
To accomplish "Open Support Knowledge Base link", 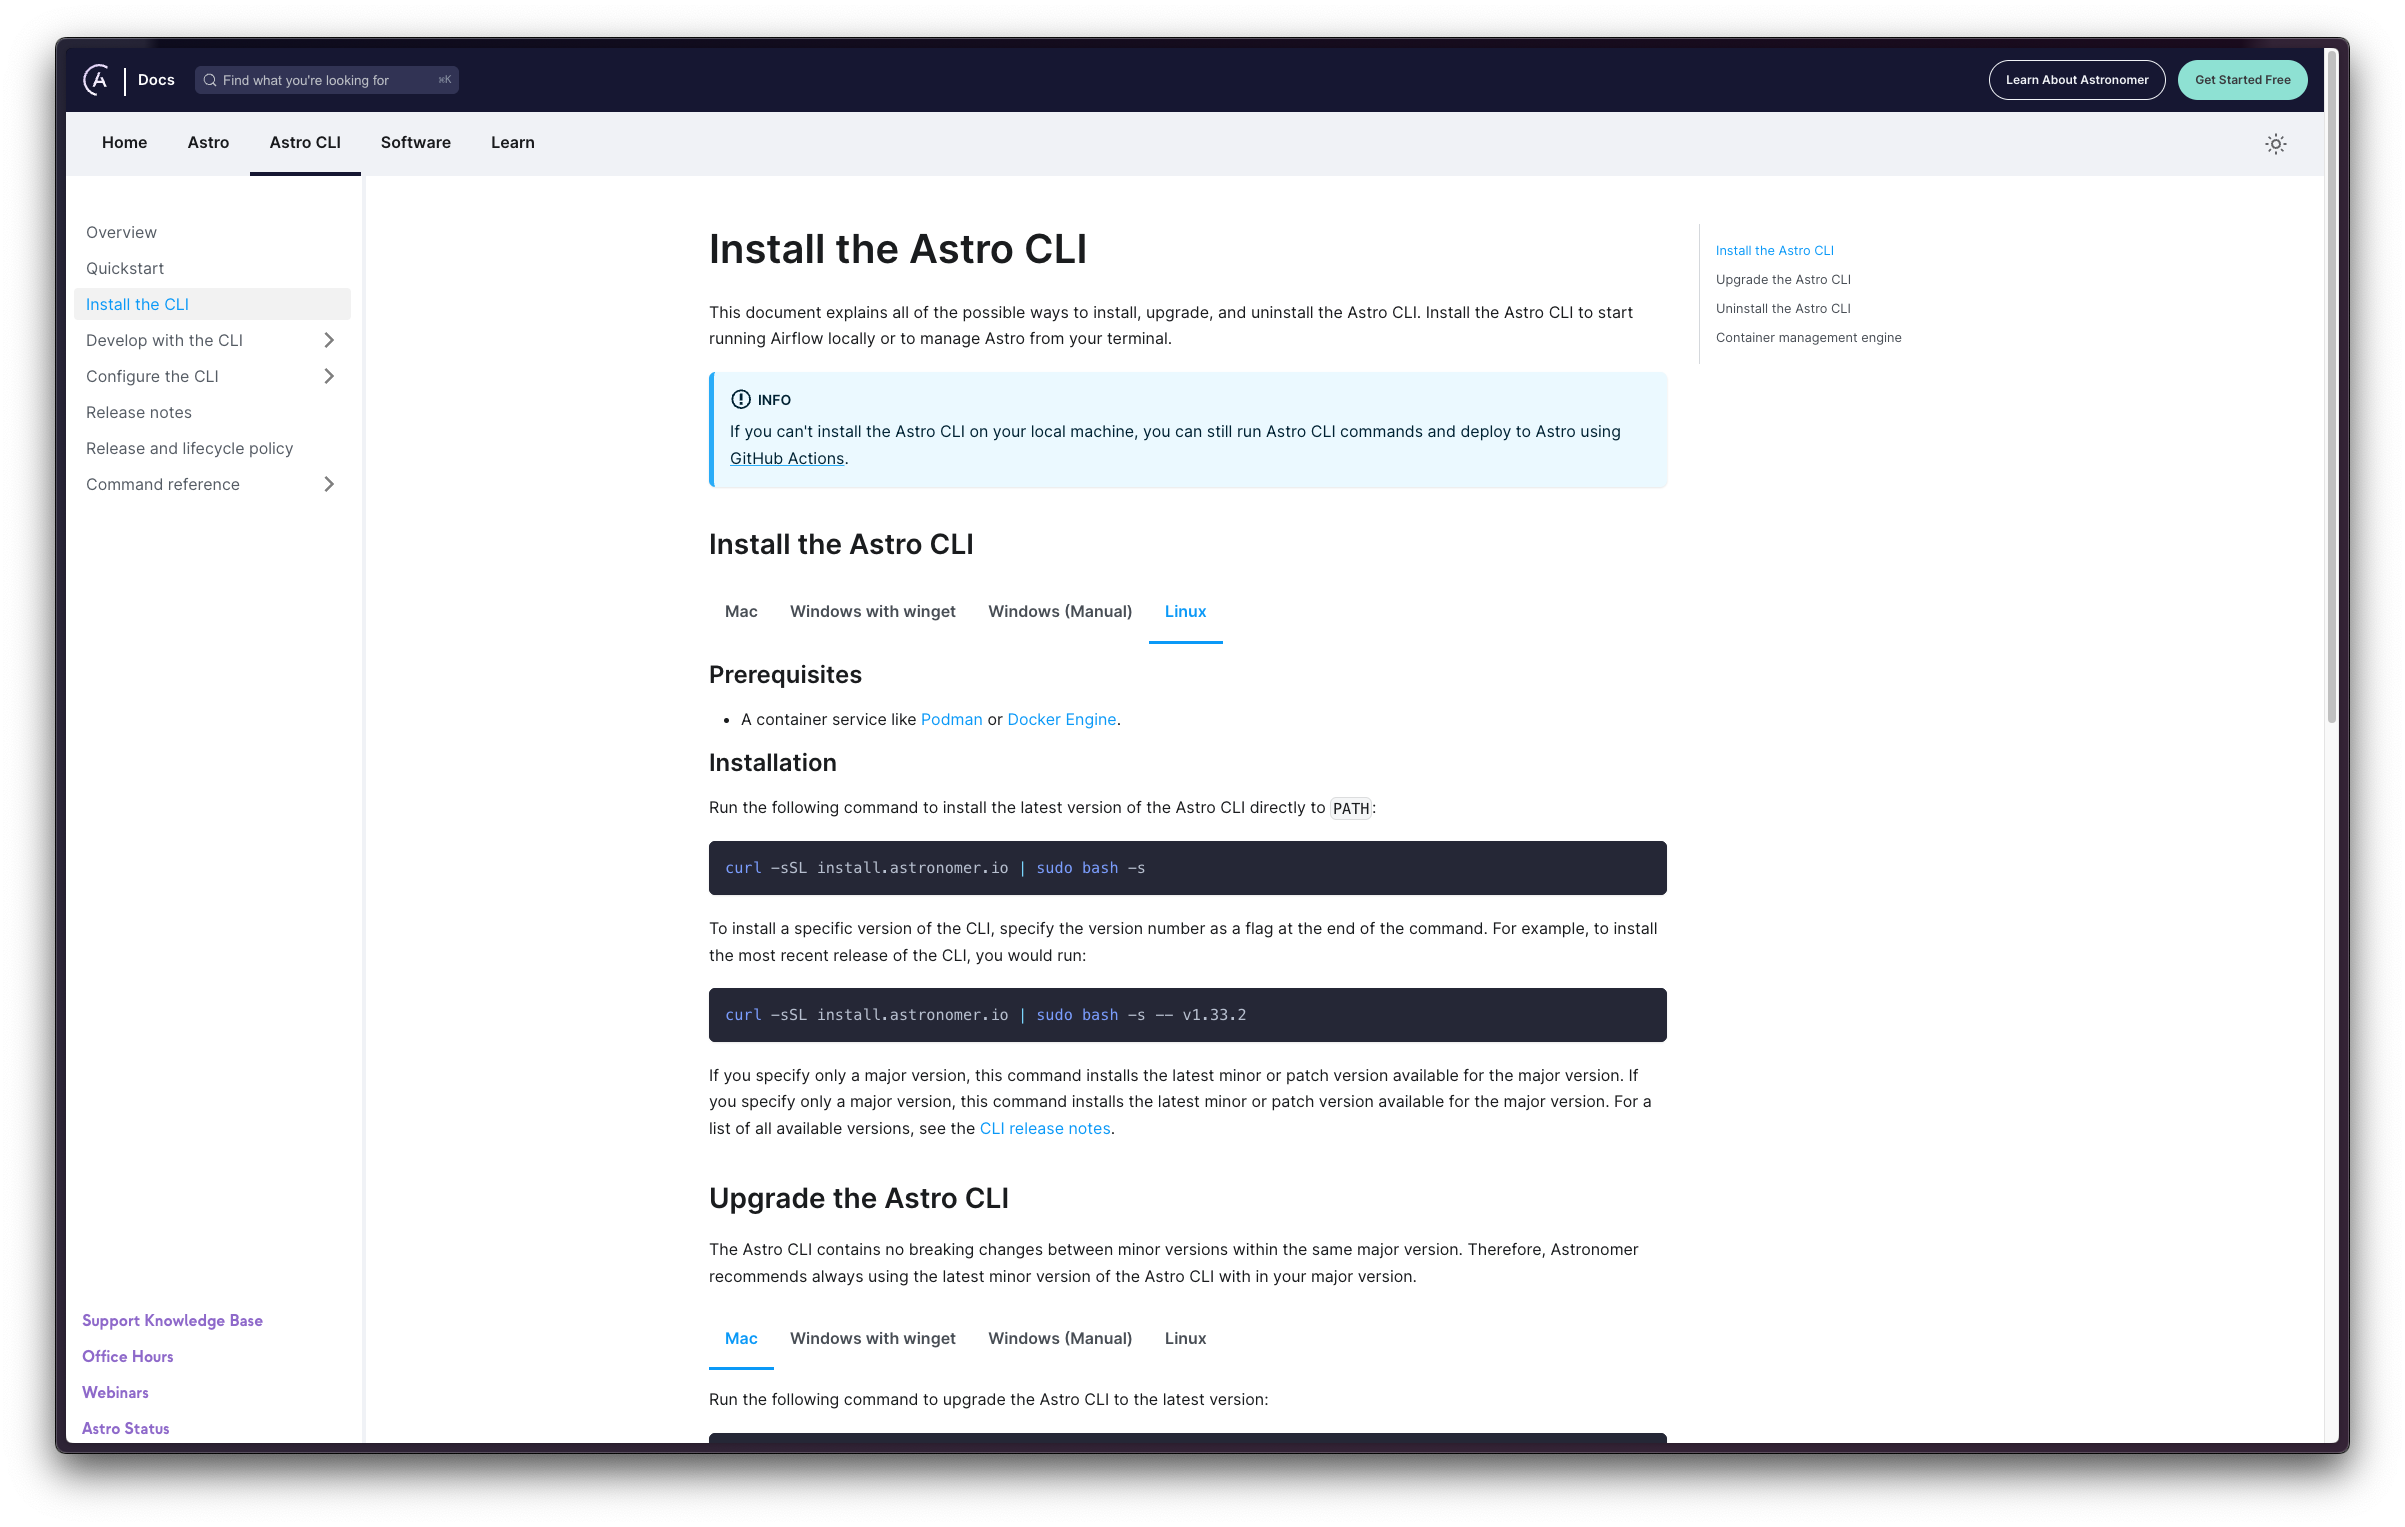I will pyautogui.click(x=172, y=1321).
